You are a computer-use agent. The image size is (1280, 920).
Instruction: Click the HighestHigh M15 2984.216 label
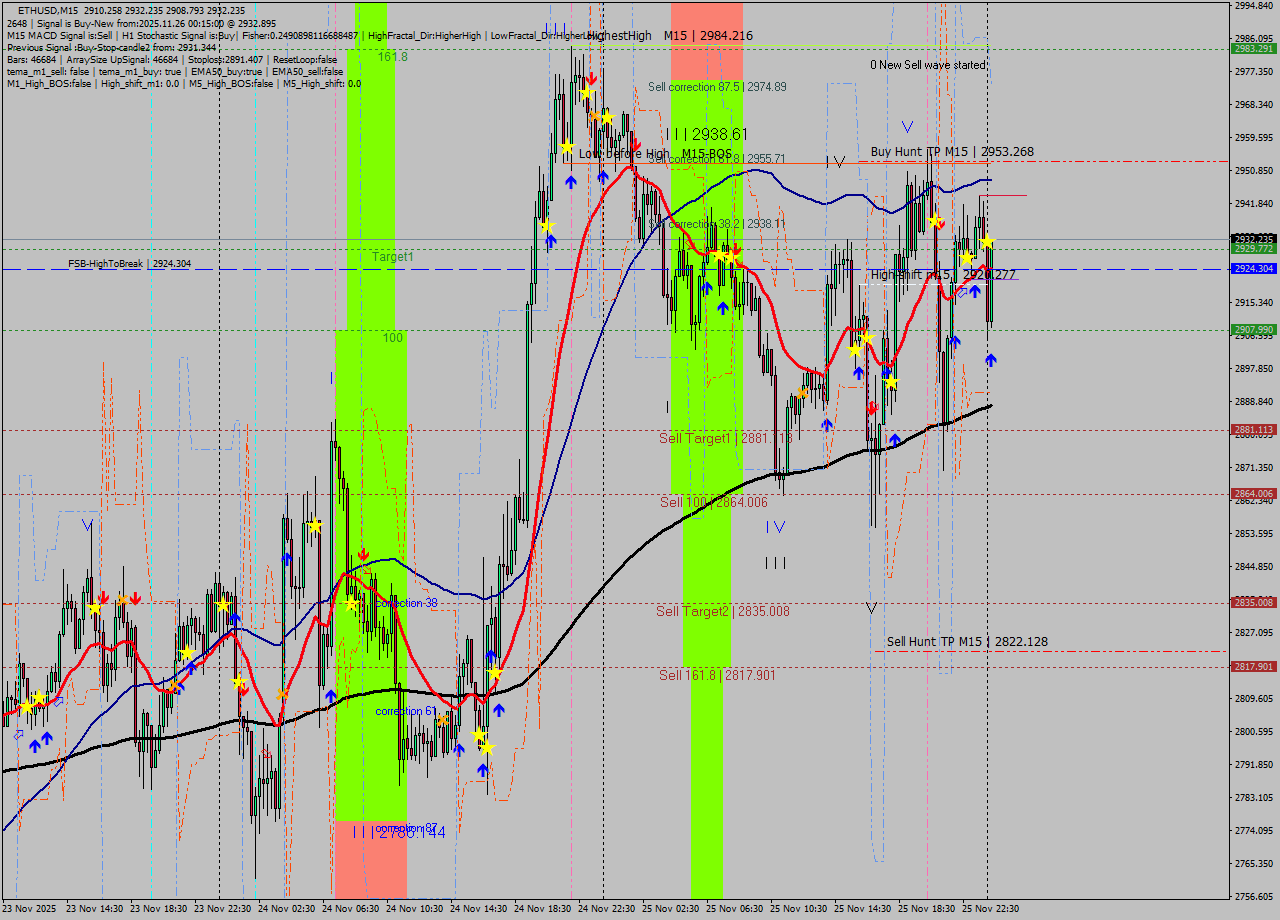pyautogui.click(x=669, y=36)
